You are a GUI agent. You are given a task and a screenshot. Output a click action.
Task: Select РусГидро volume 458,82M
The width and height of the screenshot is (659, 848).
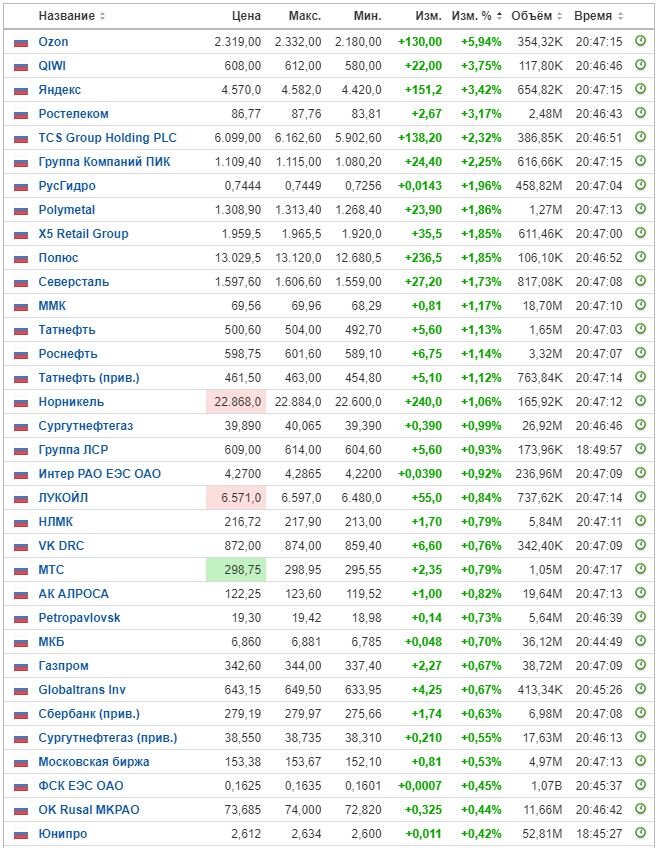(540, 186)
